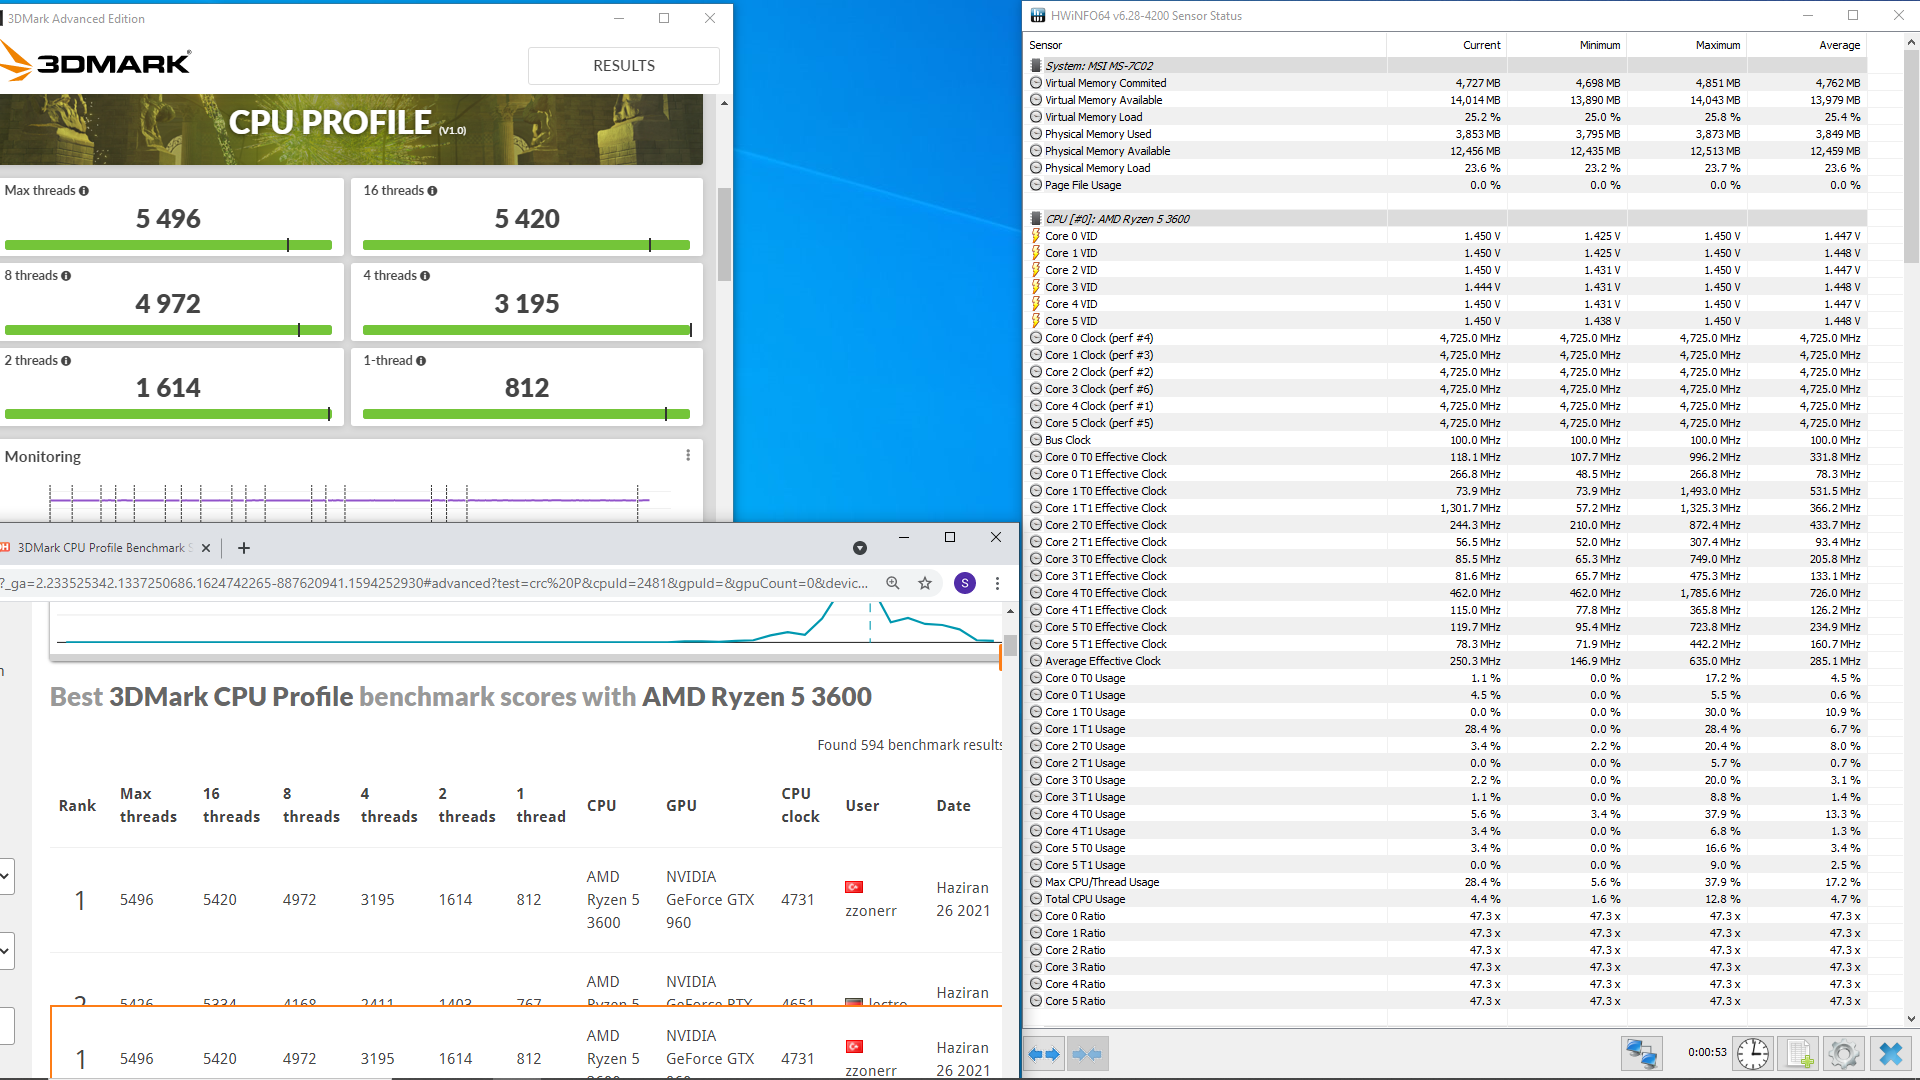Open Chrome three-dot menu
Screen dimensions: 1920x1080
[x=997, y=583]
